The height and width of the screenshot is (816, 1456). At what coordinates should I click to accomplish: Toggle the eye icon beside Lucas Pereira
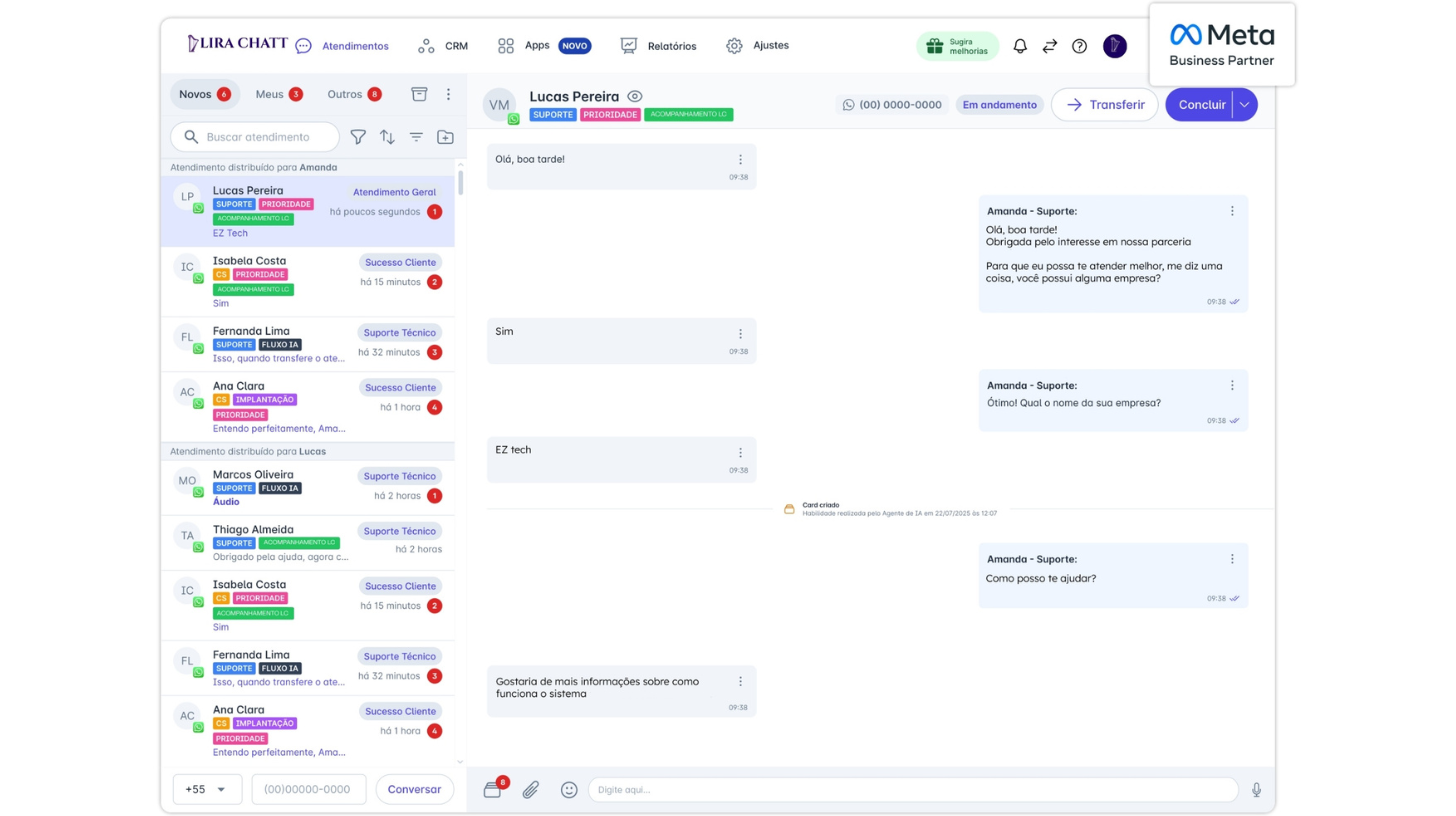coord(635,97)
